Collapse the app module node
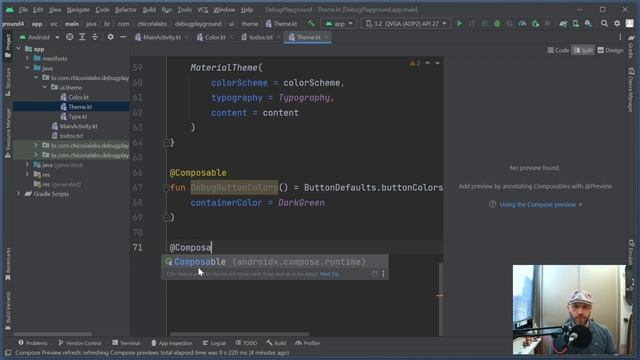 [18, 49]
